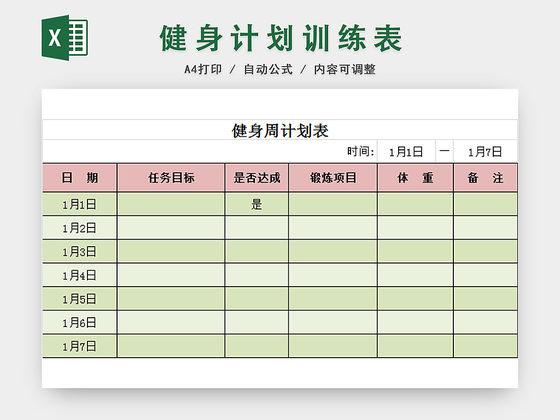Select the 锻炼项目 cell for 1月6日 row
560x420 pixels.
(x=333, y=322)
